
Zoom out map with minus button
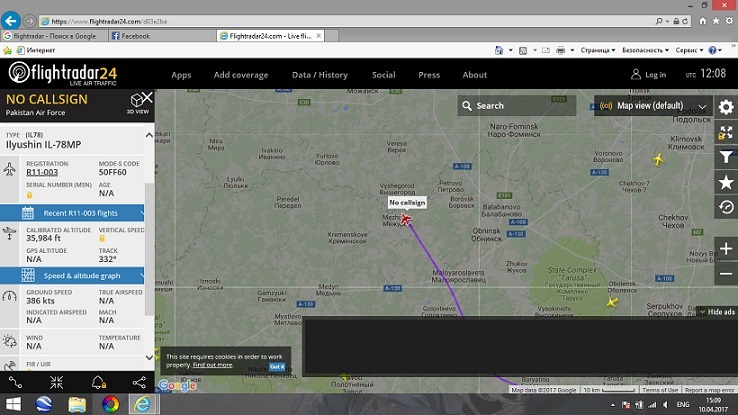[726, 274]
